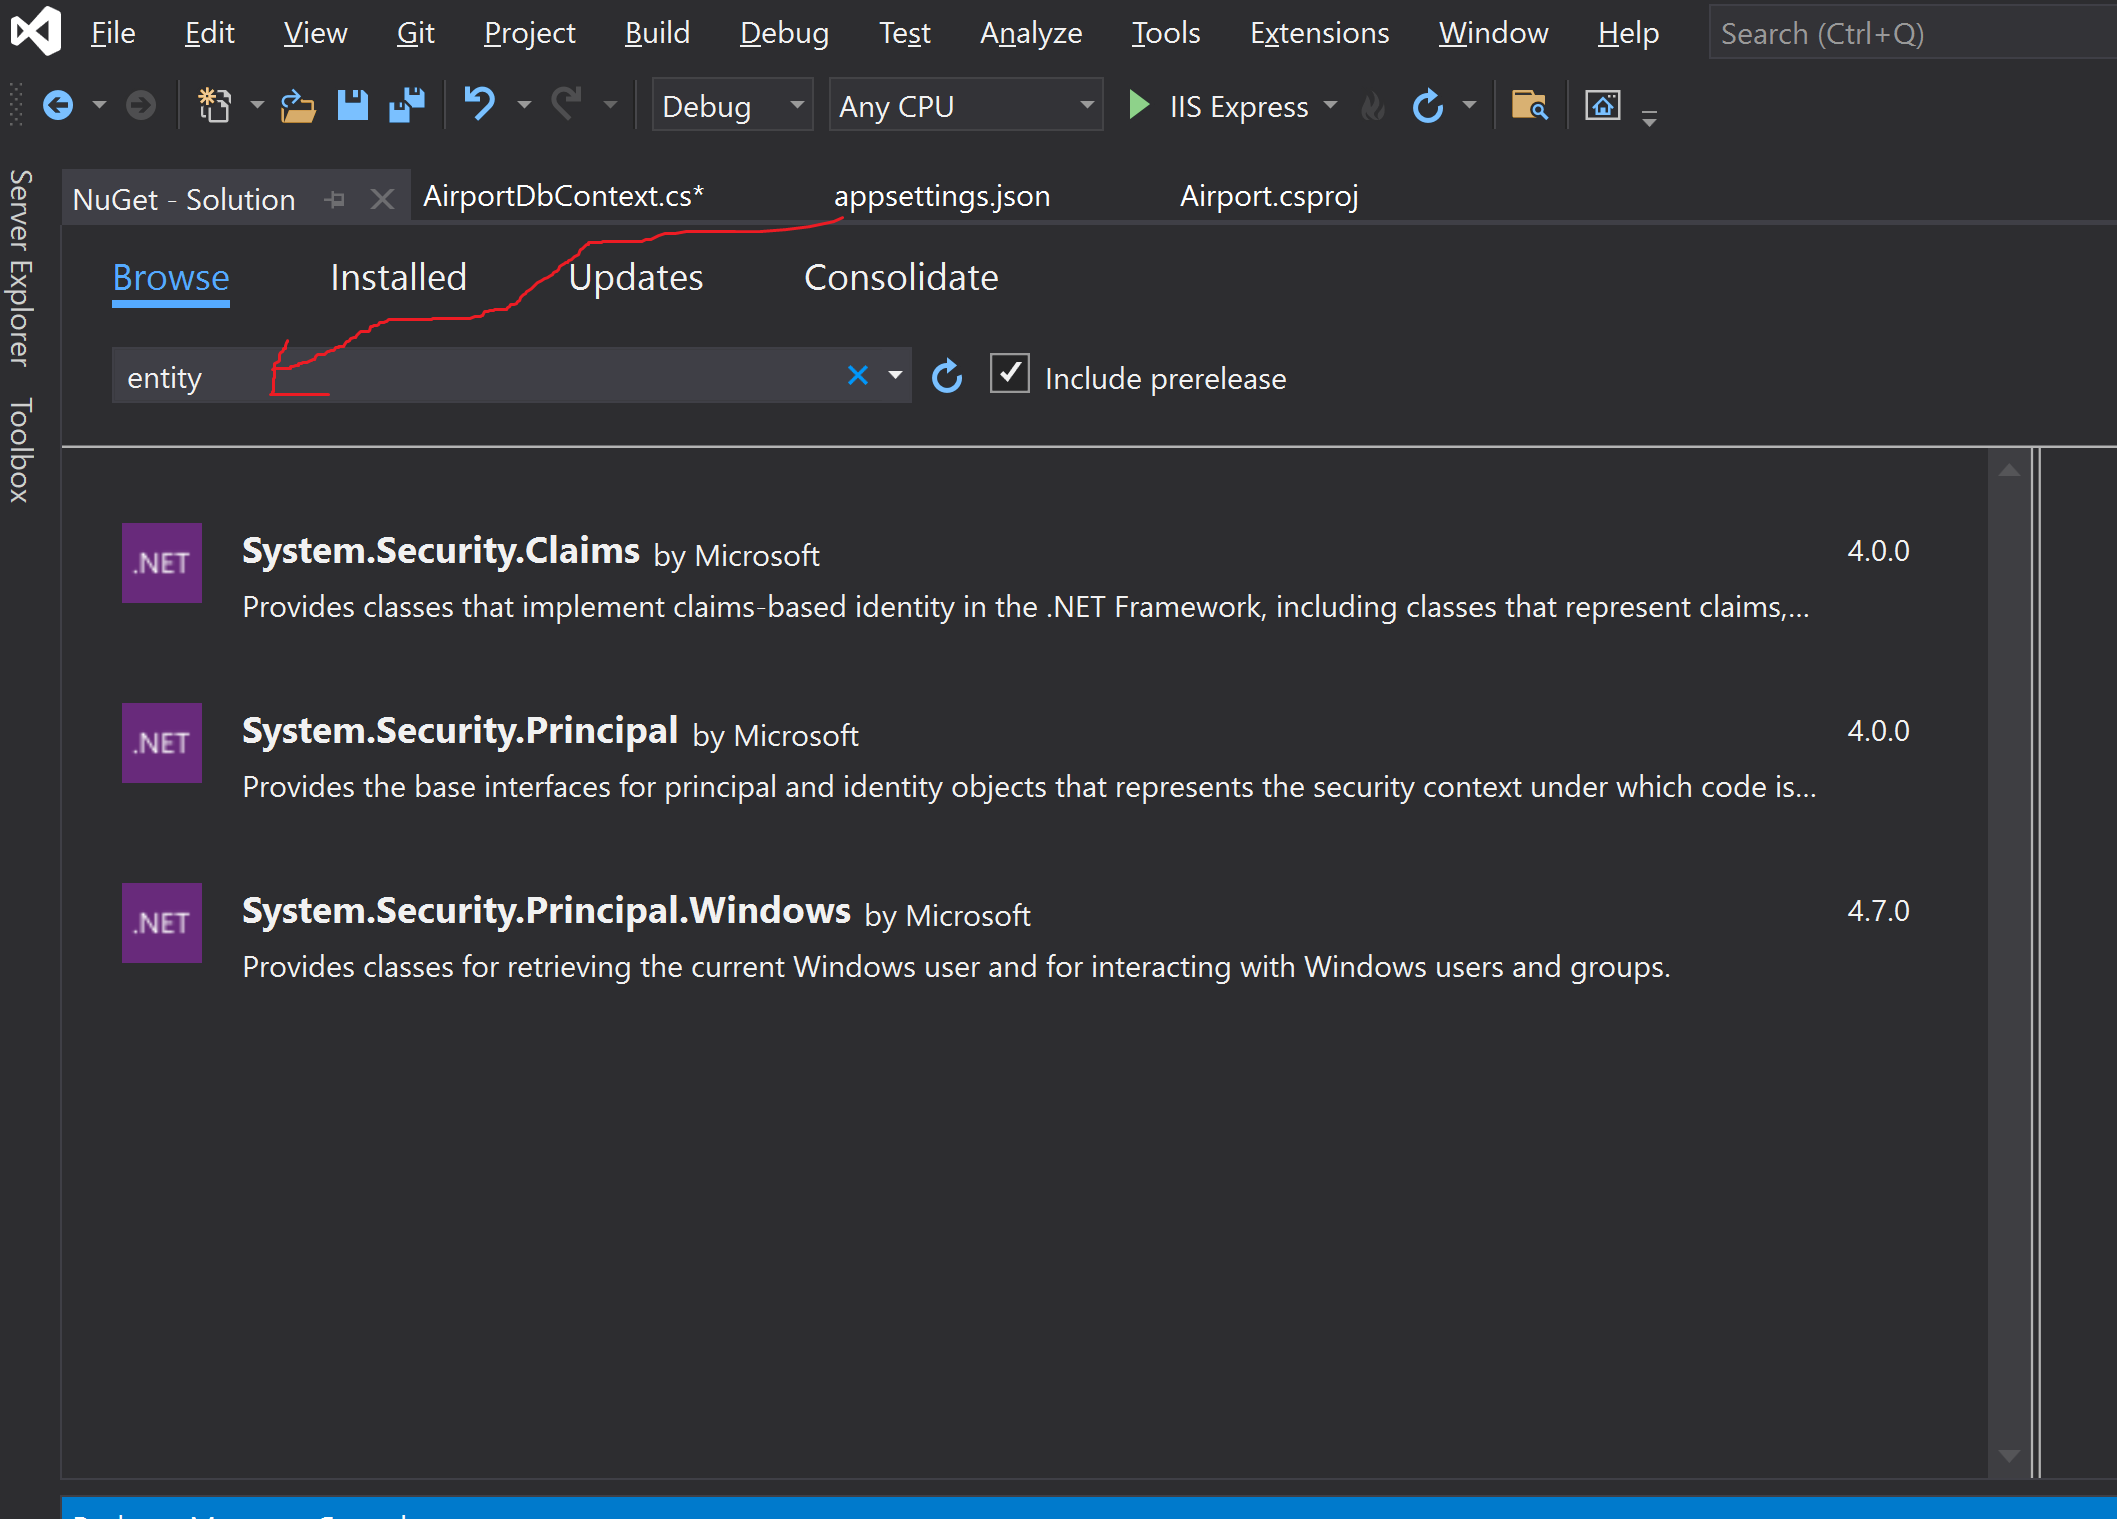Close the NuGet - Solution tab
The height and width of the screenshot is (1519, 2117).
(382, 199)
